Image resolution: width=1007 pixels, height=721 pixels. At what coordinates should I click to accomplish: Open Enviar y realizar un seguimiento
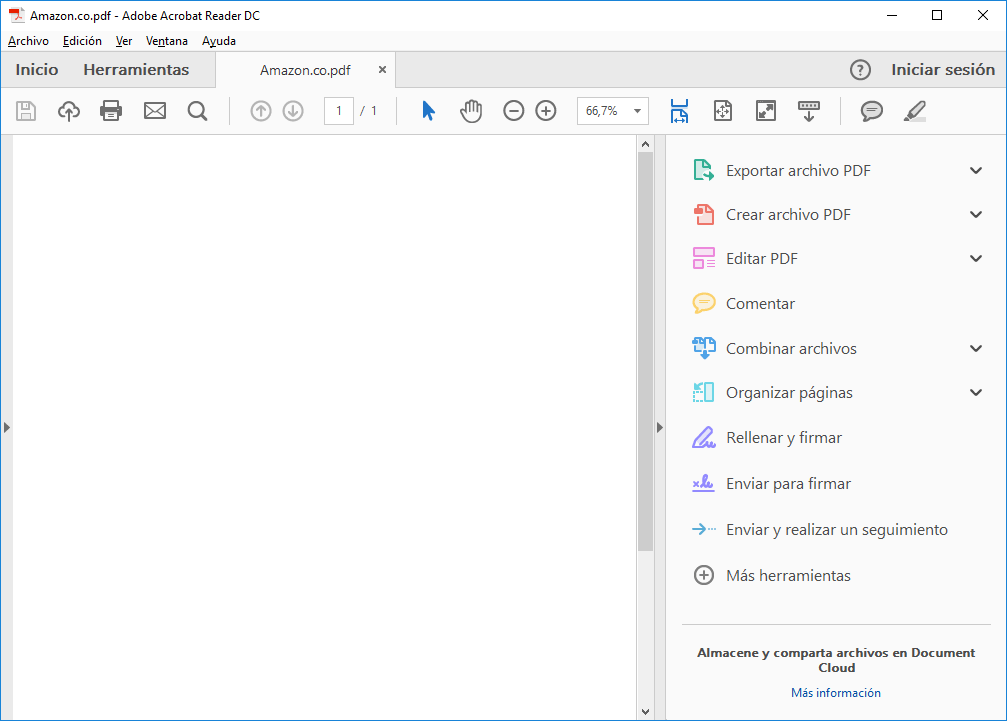[x=819, y=530]
